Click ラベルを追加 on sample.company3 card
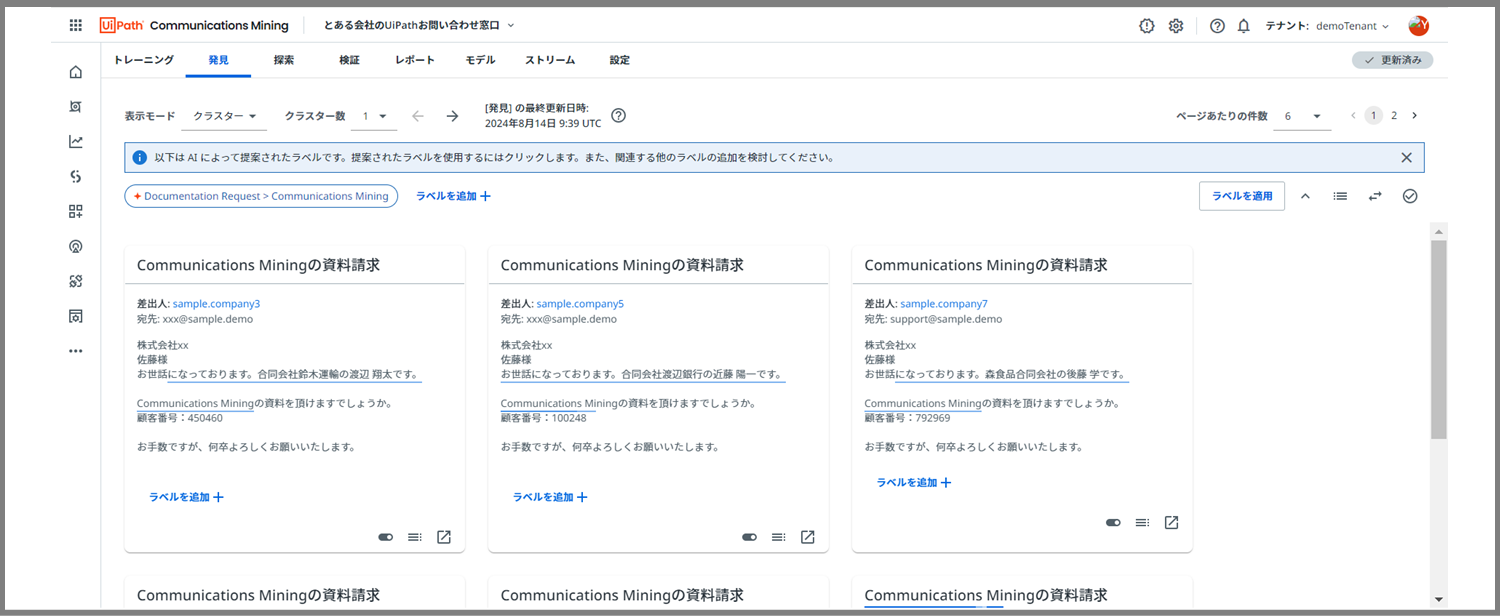1500x616 pixels. coord(186,497)
